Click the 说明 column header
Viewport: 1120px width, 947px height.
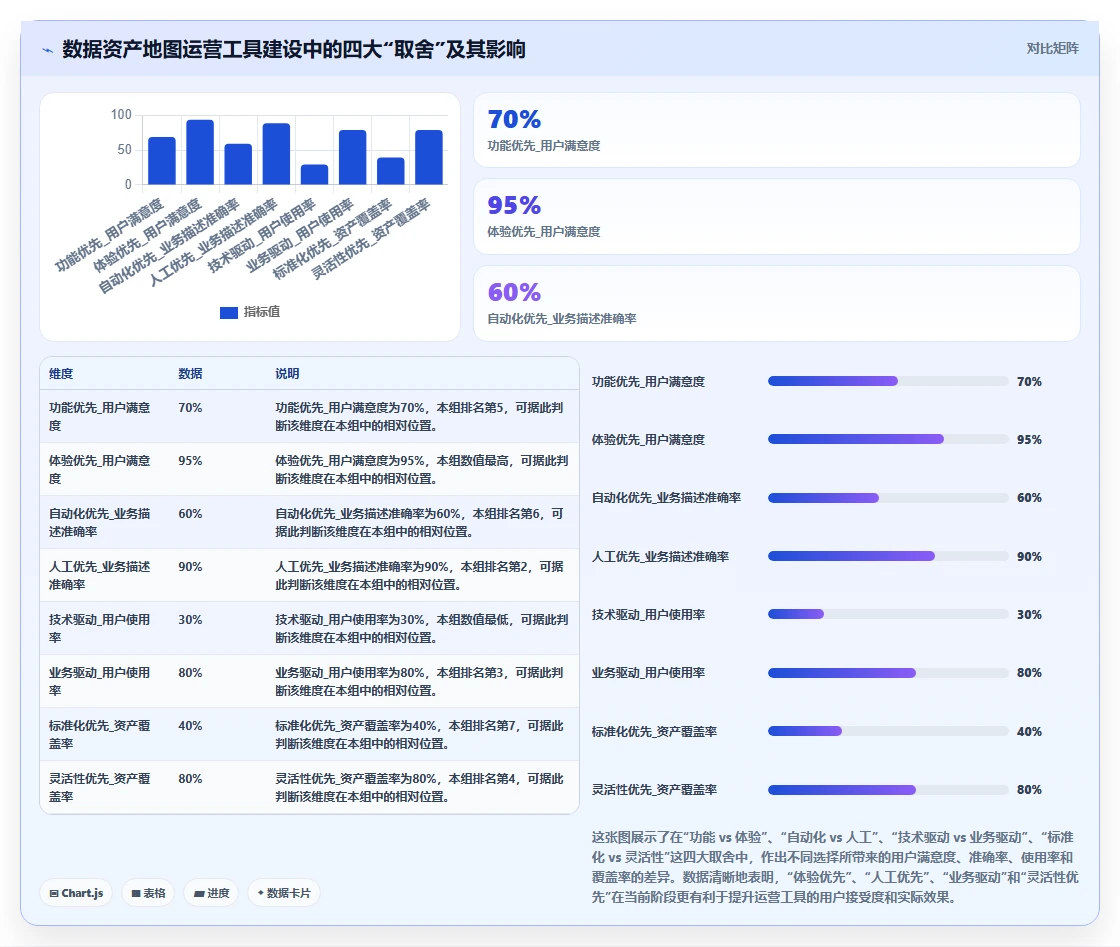tap(287, 374)
